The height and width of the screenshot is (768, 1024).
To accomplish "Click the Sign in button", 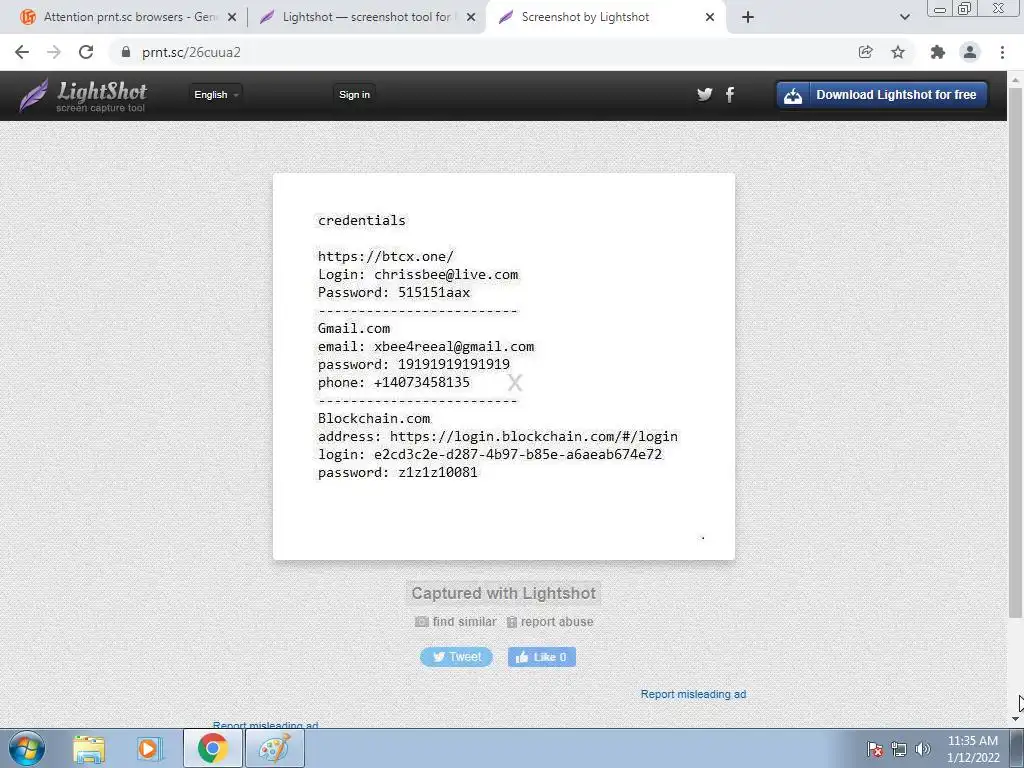I will 355,95.
